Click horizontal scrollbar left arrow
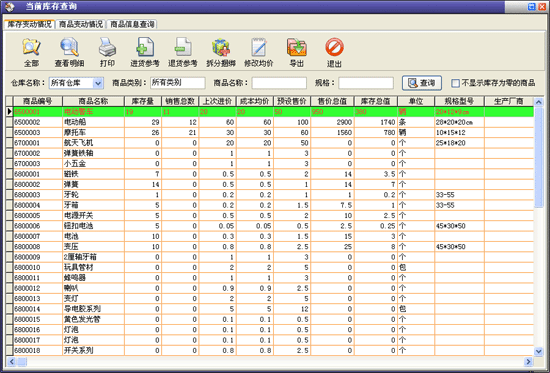 (x=11, y=361)
